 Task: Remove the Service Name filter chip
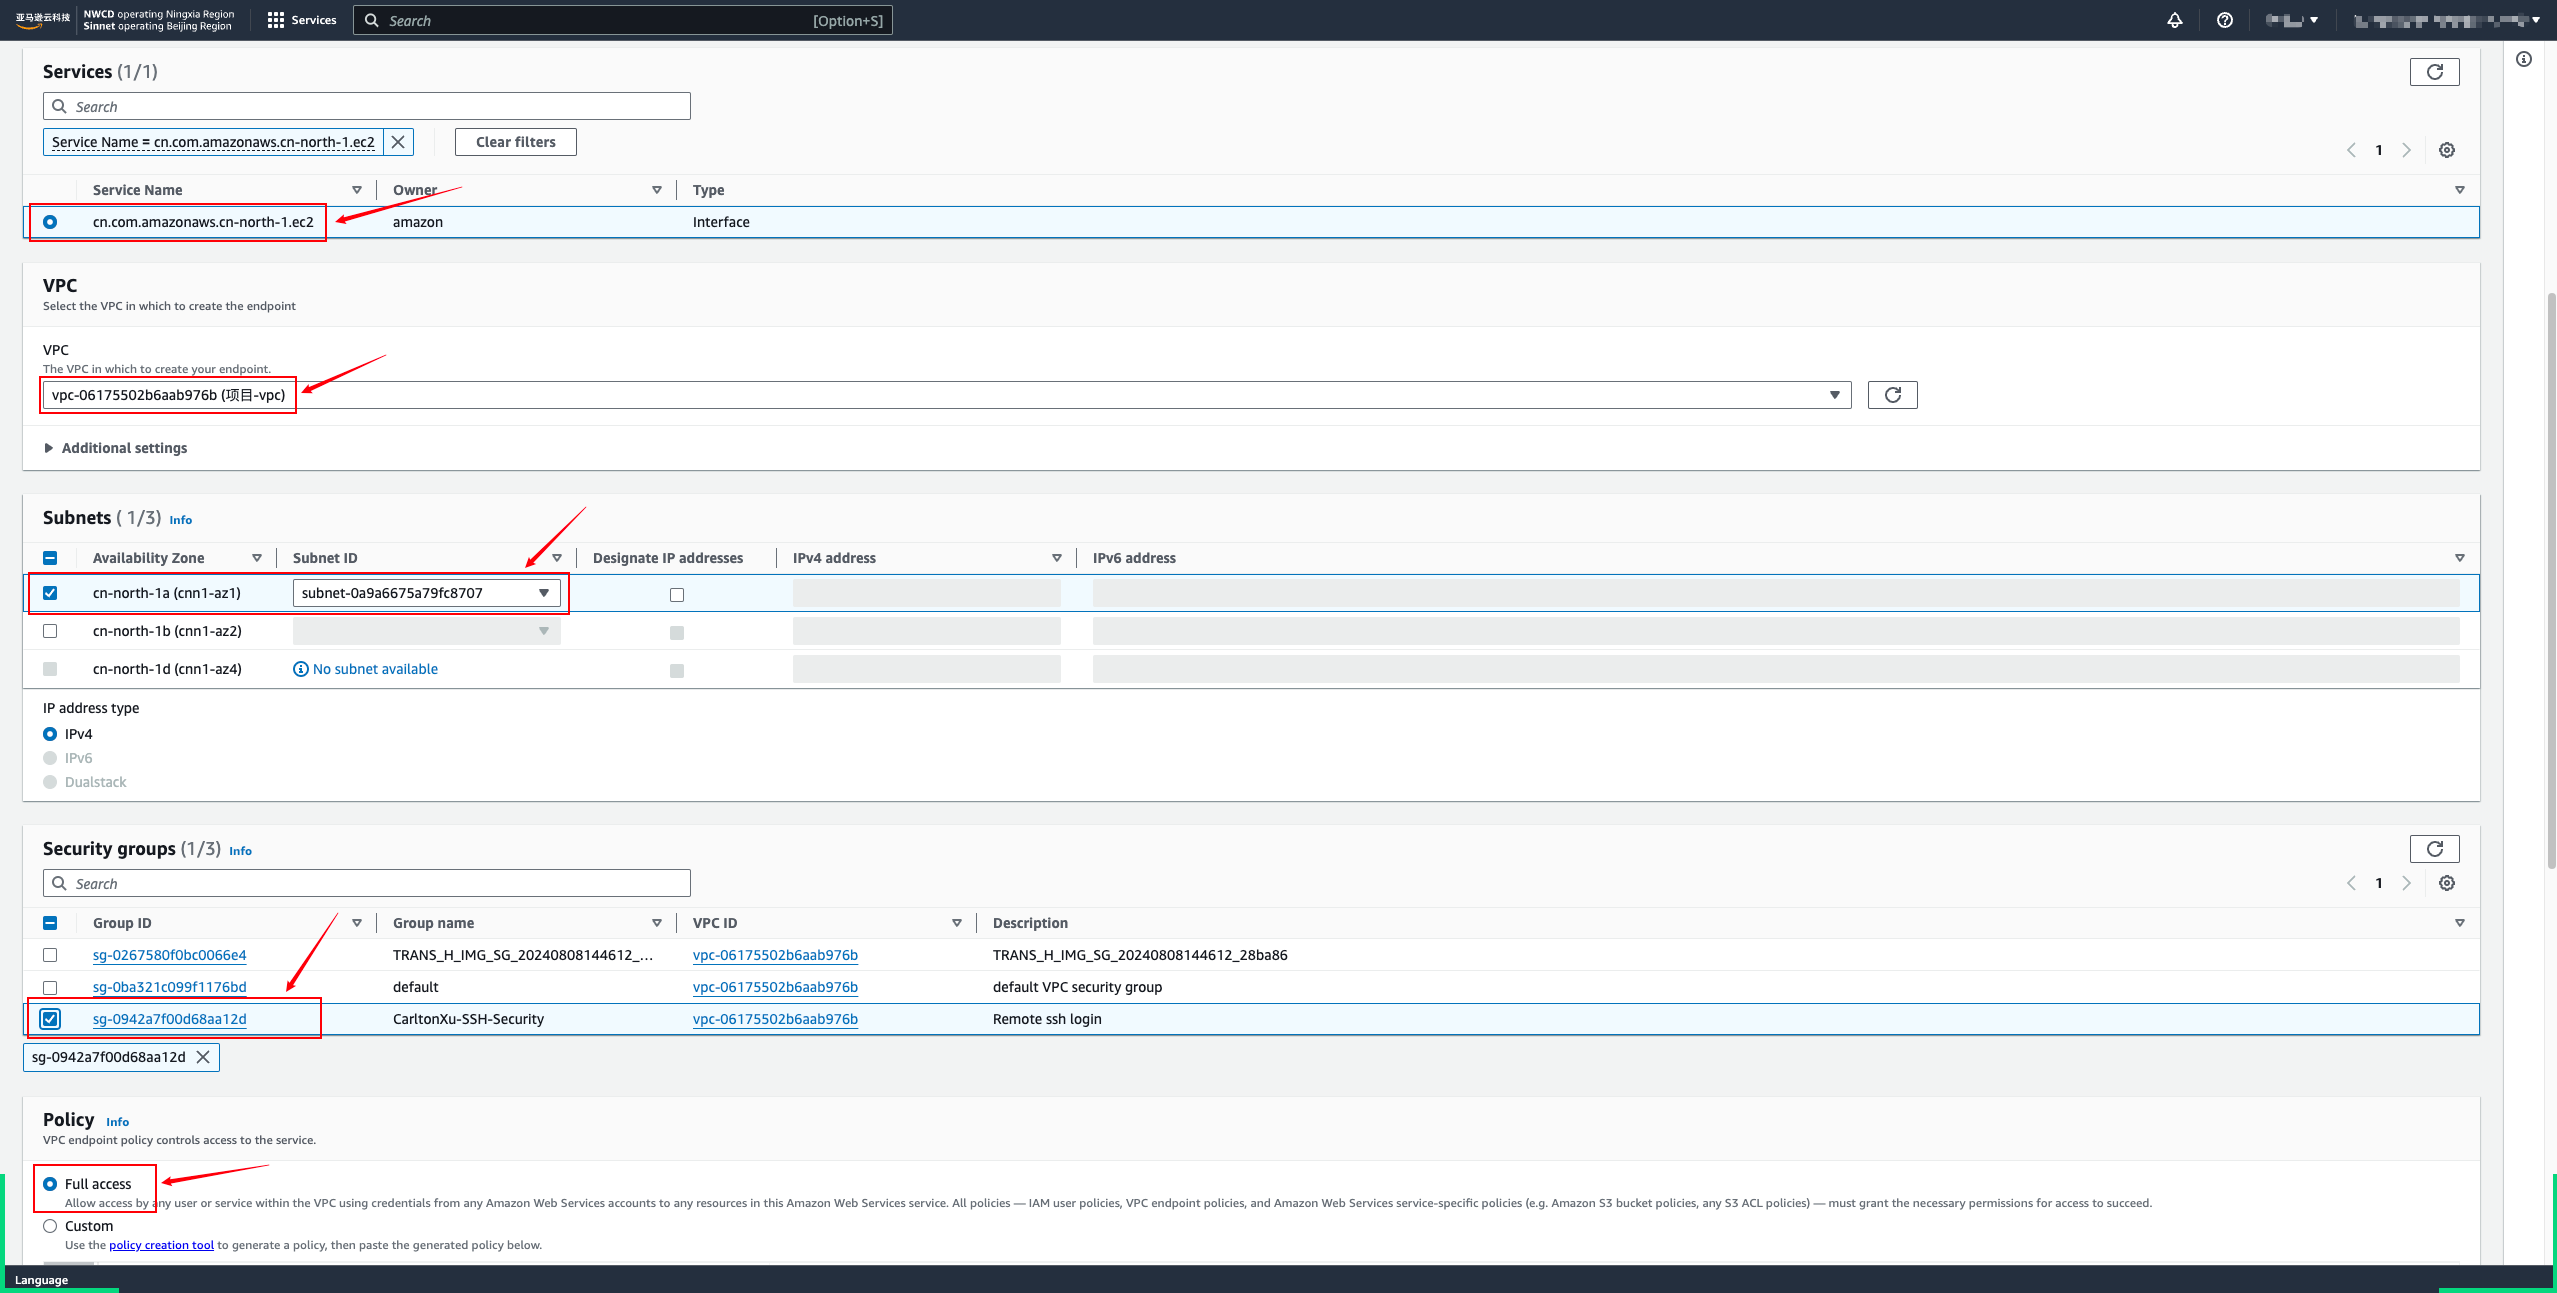tap(398, 142)
